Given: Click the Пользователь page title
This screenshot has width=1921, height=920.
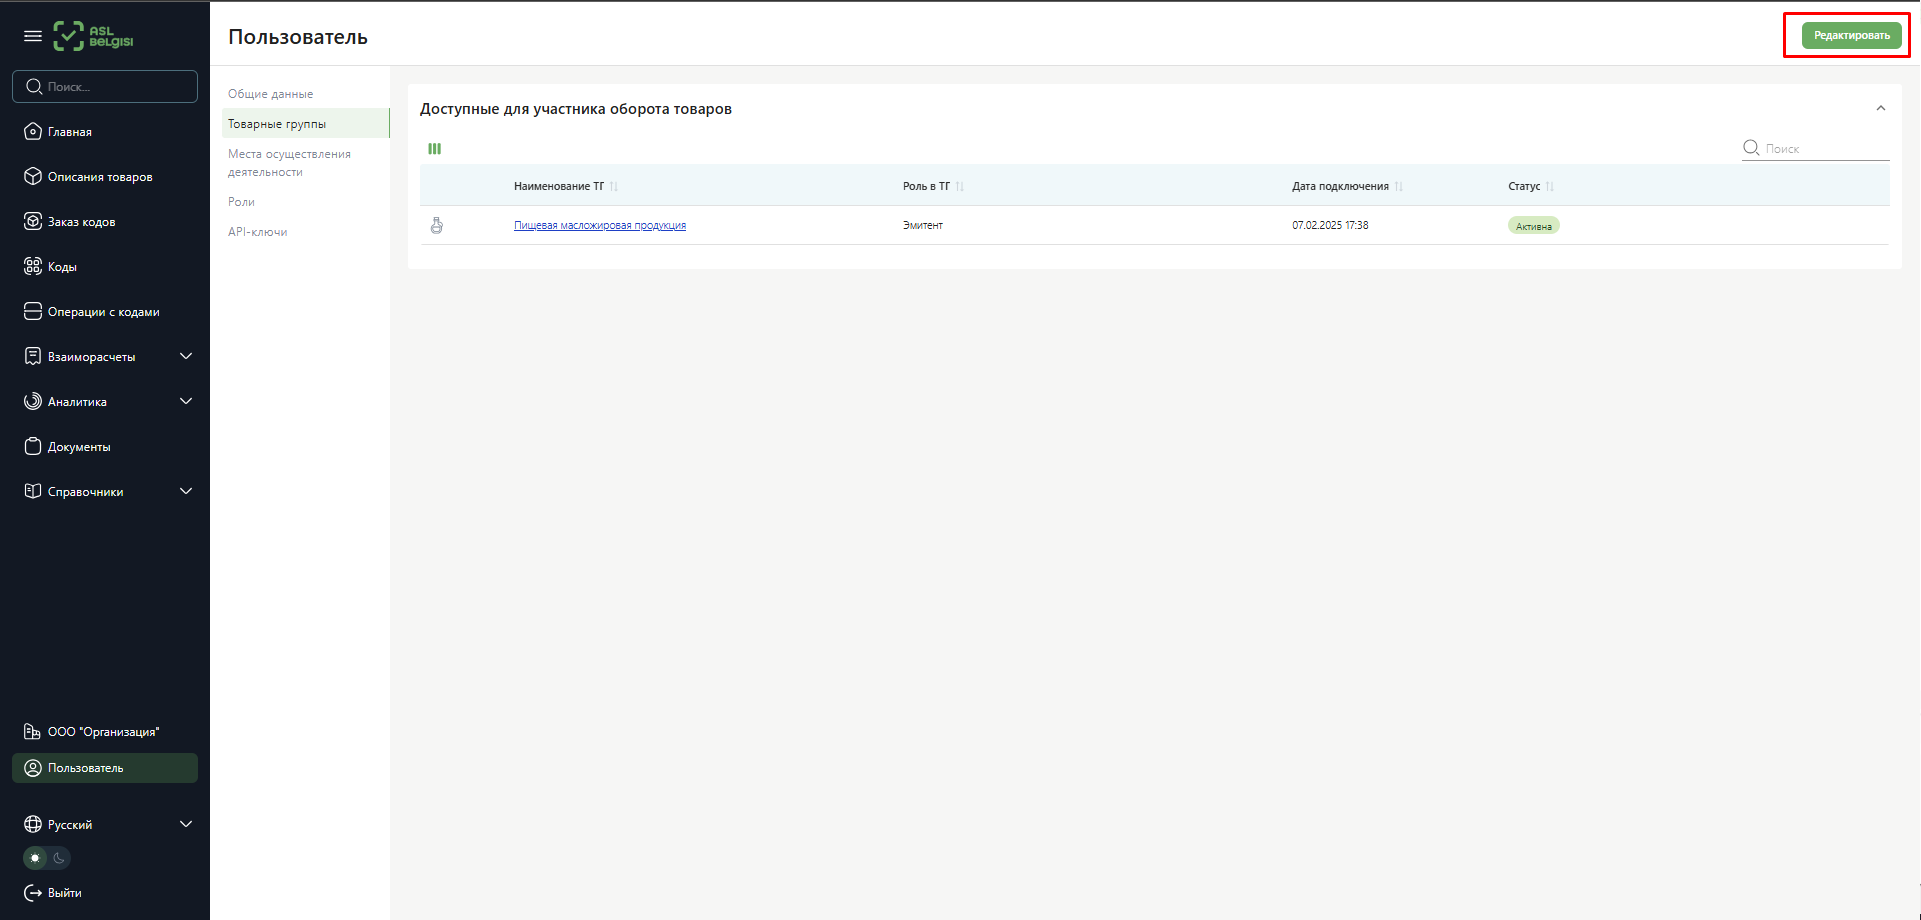Looking at the screenshot, I should click(x=298, y=37).
